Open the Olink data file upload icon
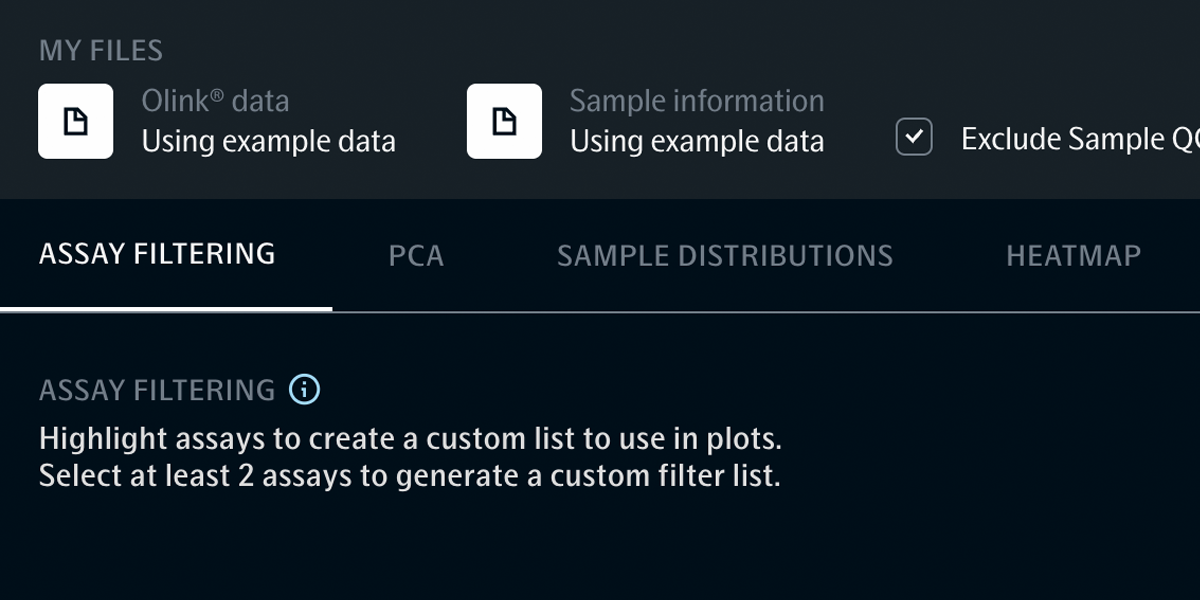 76,121
